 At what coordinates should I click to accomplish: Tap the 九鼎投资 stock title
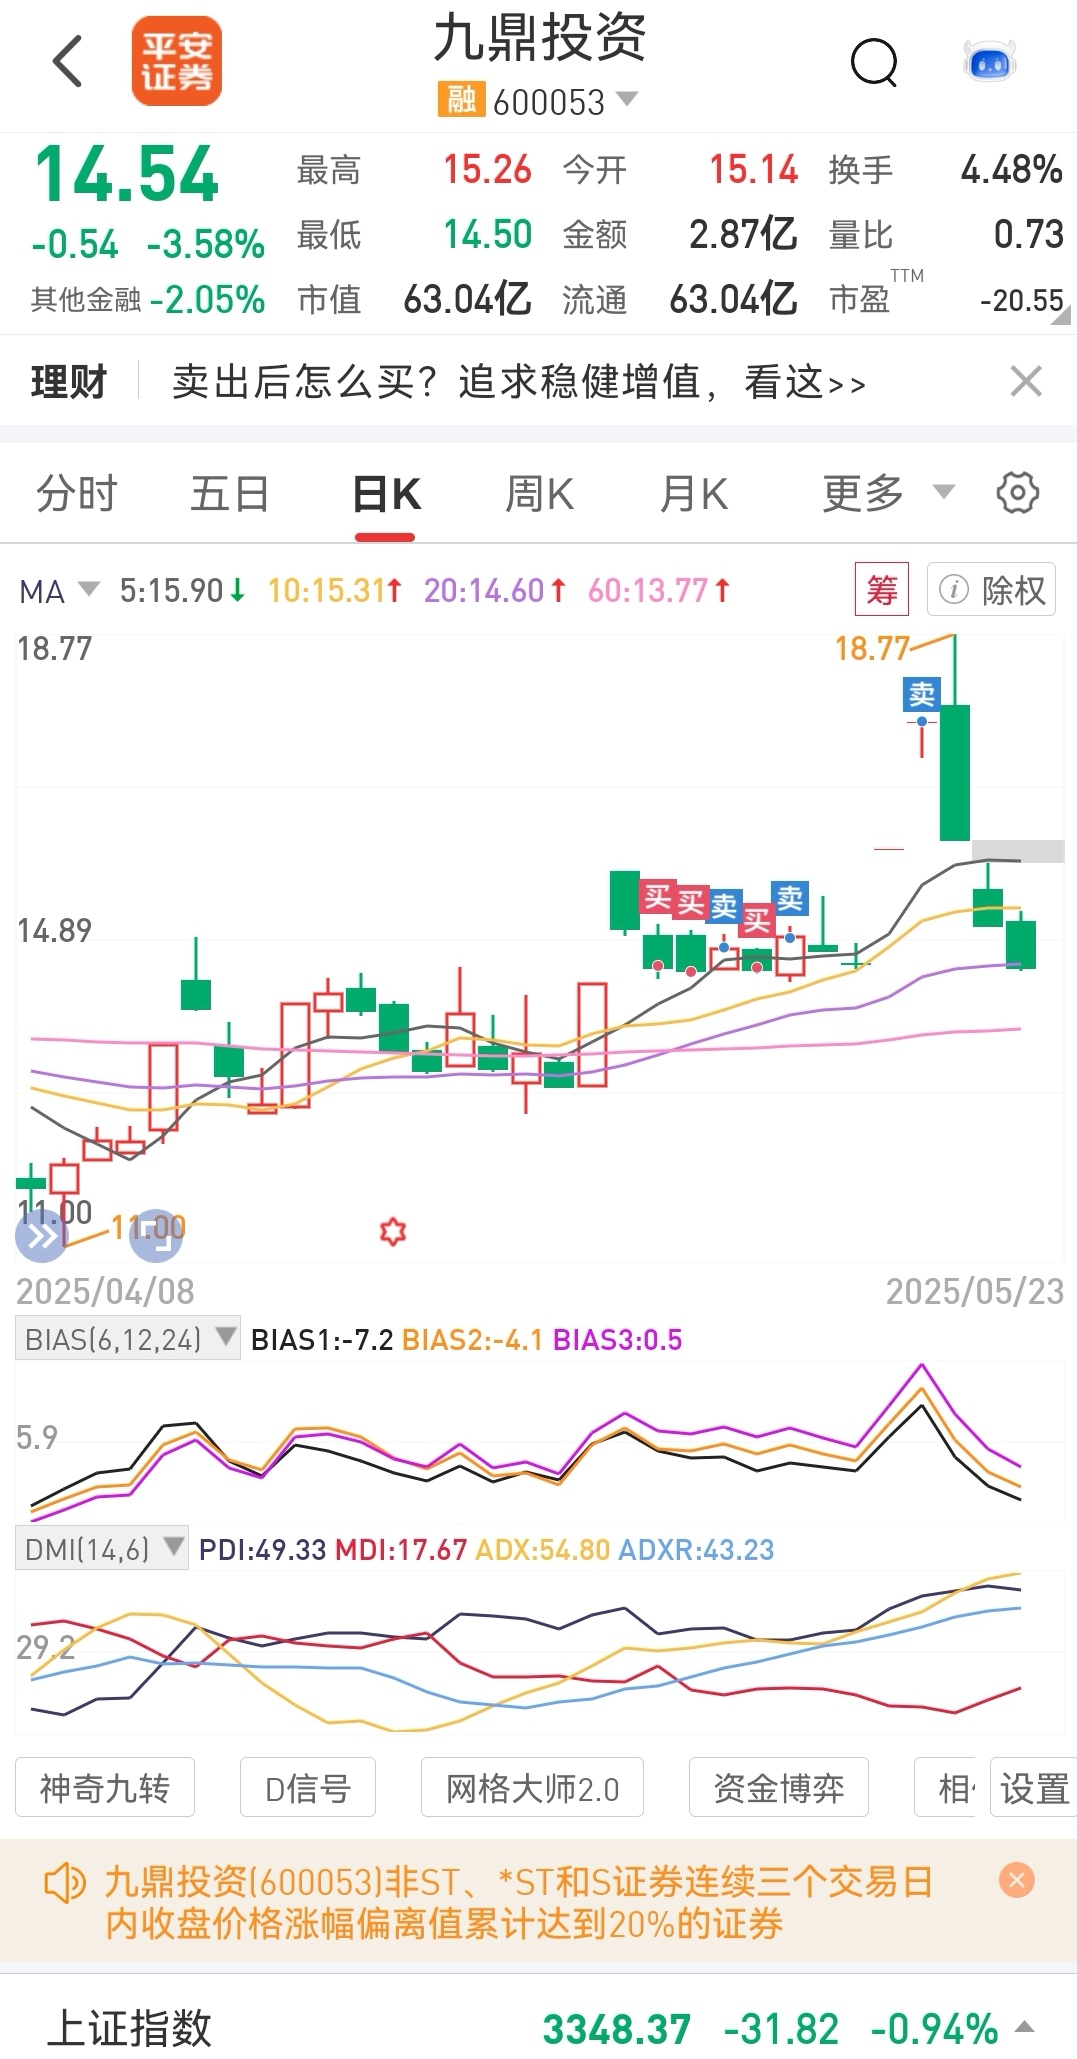point(540,40)
